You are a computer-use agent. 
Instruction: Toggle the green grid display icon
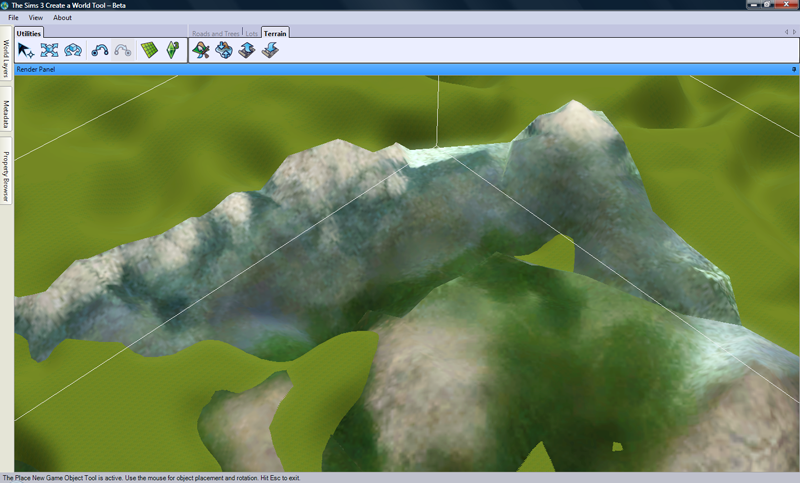pos(149,50)
